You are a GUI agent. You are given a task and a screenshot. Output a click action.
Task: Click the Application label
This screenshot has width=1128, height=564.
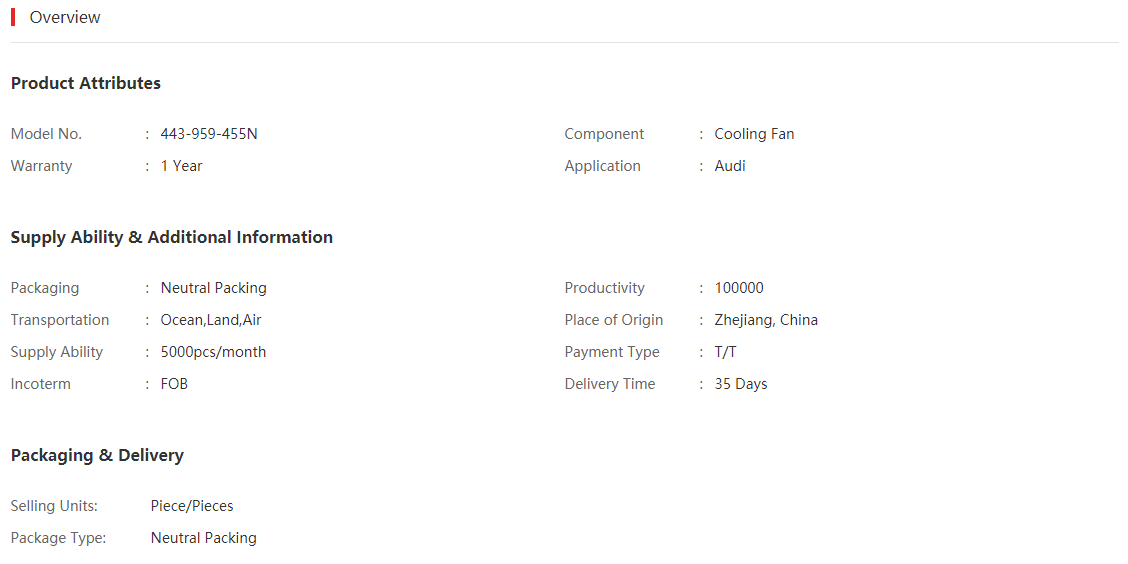(602, 166)
